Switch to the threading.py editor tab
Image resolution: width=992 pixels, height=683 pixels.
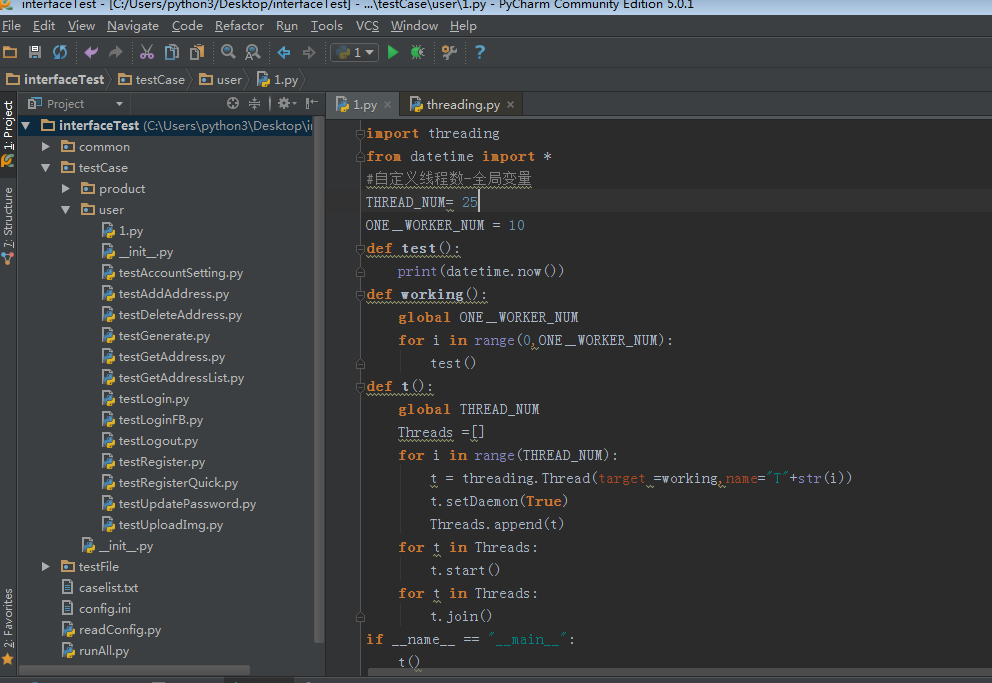[x=462, y=104]
